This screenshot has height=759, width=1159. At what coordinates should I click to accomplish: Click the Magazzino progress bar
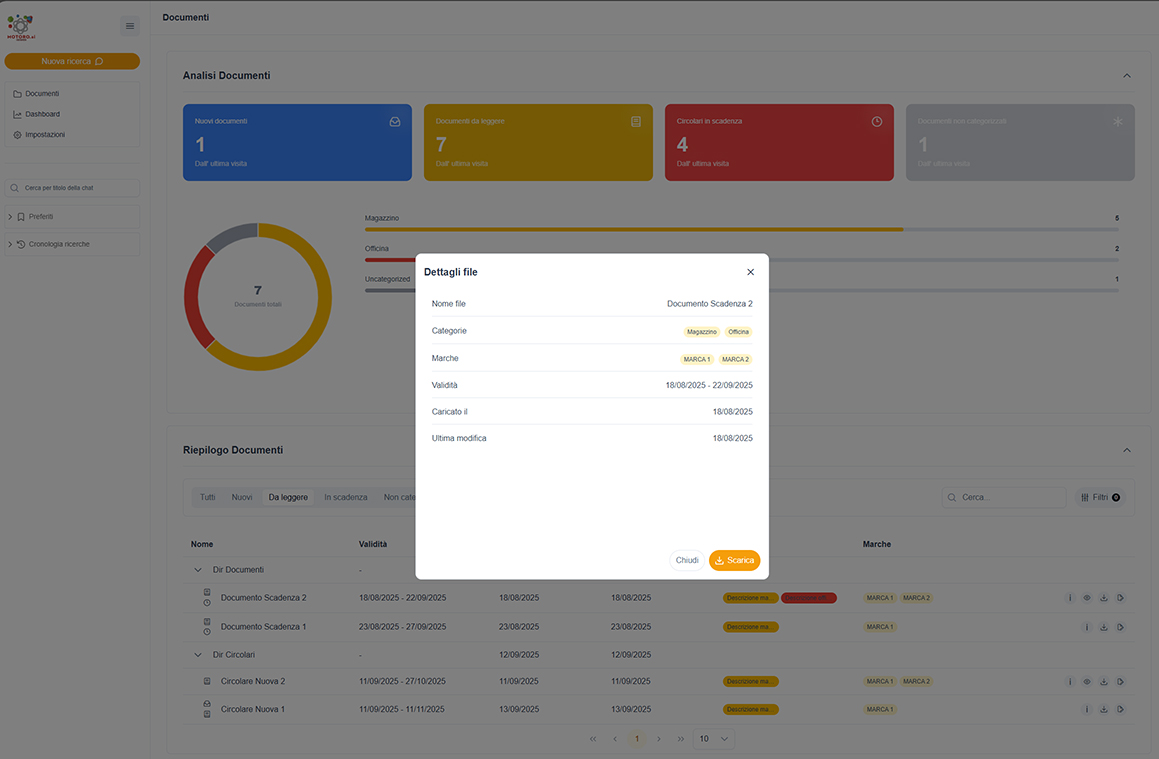pos(741,229)
